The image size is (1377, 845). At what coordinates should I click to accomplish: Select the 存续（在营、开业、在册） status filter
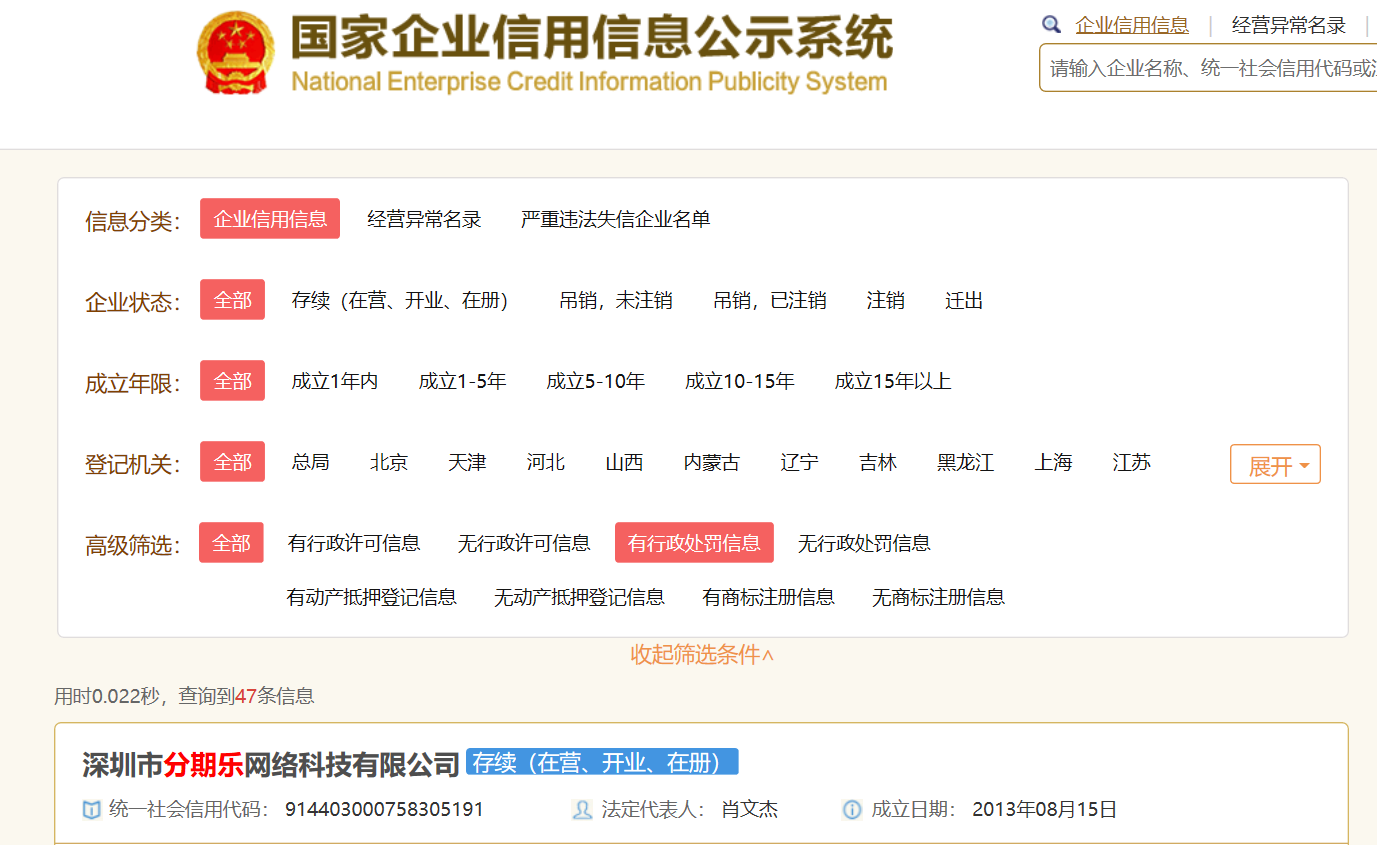pyautogui.click(x=403, y=300)
